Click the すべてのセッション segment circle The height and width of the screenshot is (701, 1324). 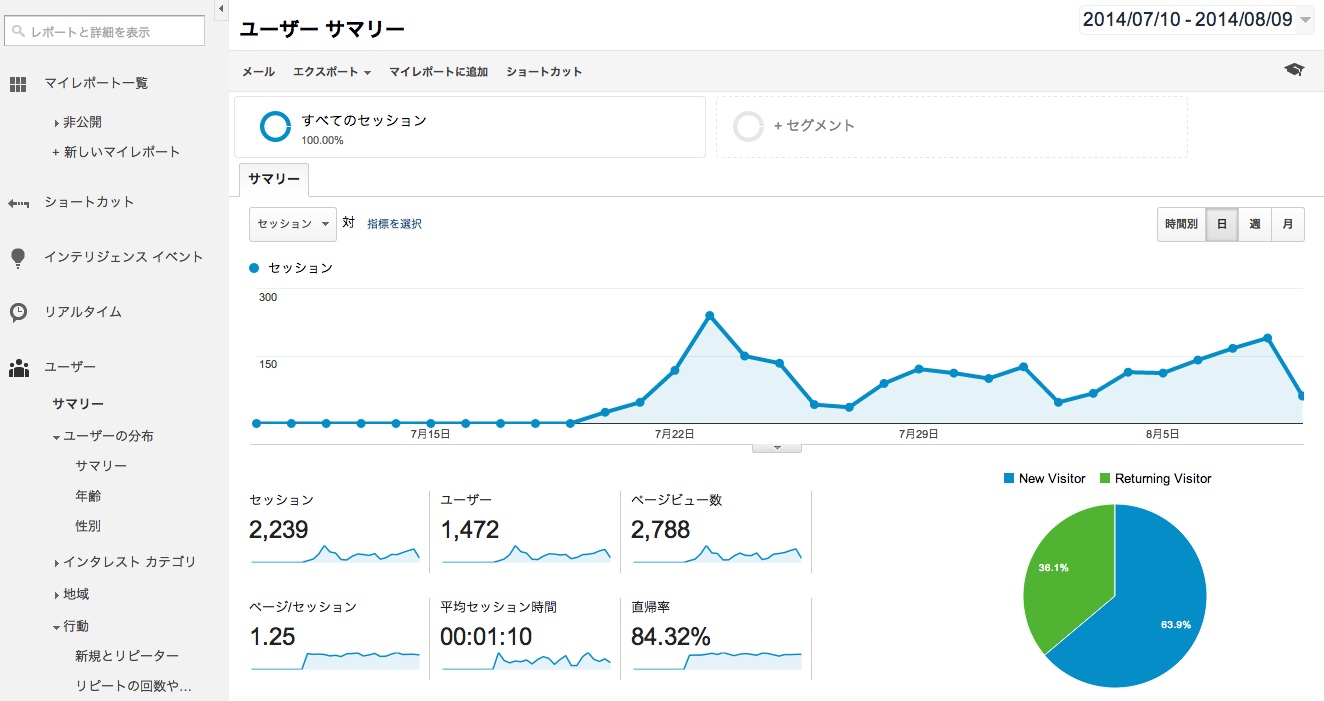coord(274,126)
